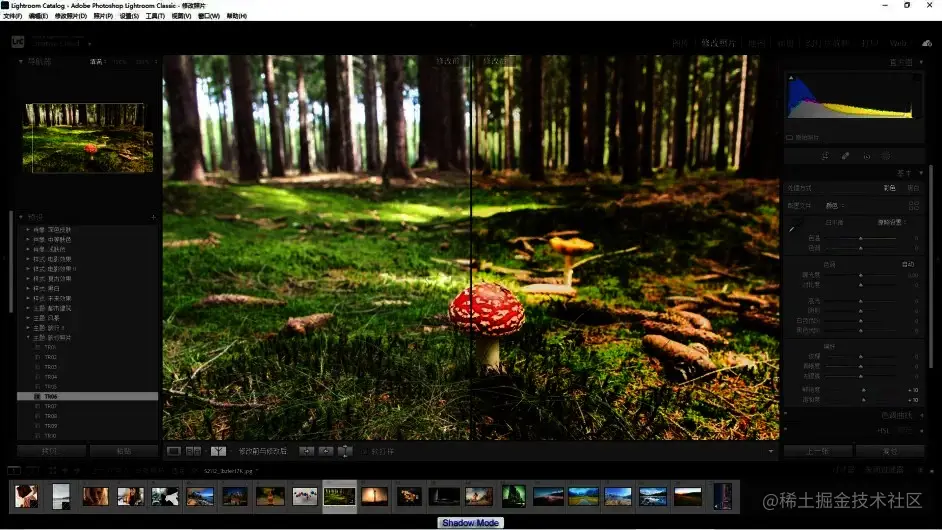
Task: Collapse the Navigator panel triangle
Action: [20, 61]
